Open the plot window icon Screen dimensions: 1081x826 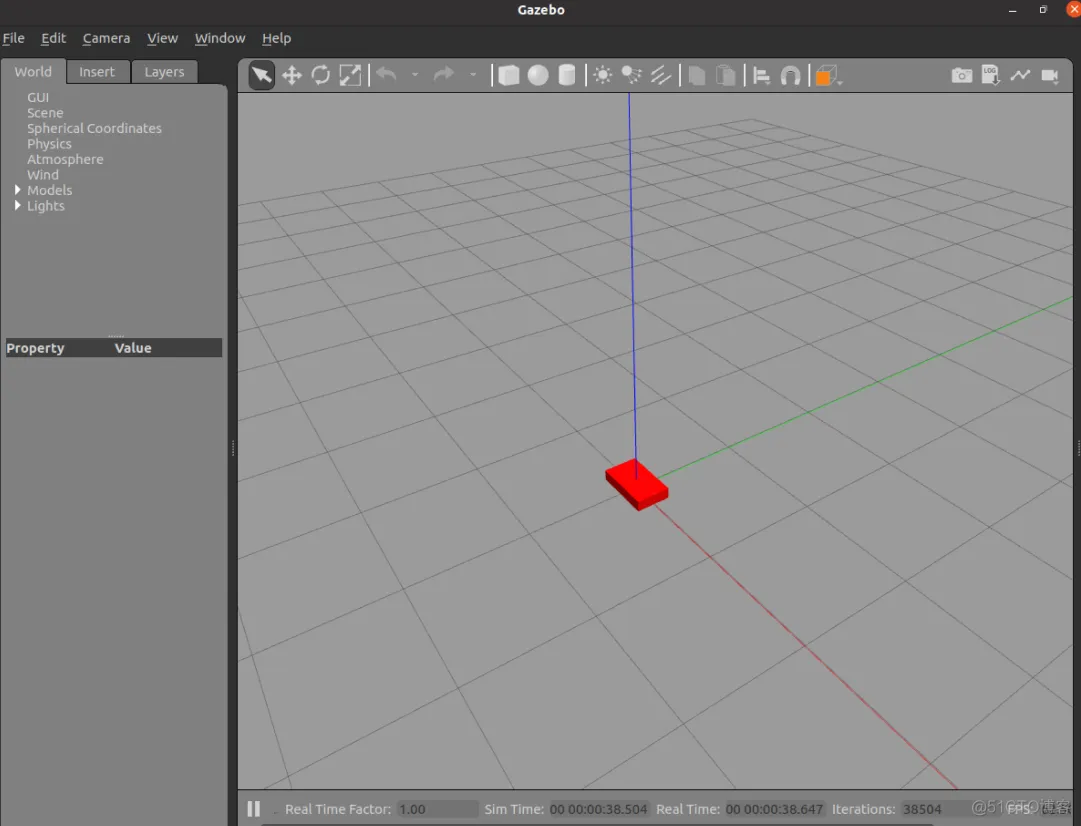click(x=1020, y=75)
